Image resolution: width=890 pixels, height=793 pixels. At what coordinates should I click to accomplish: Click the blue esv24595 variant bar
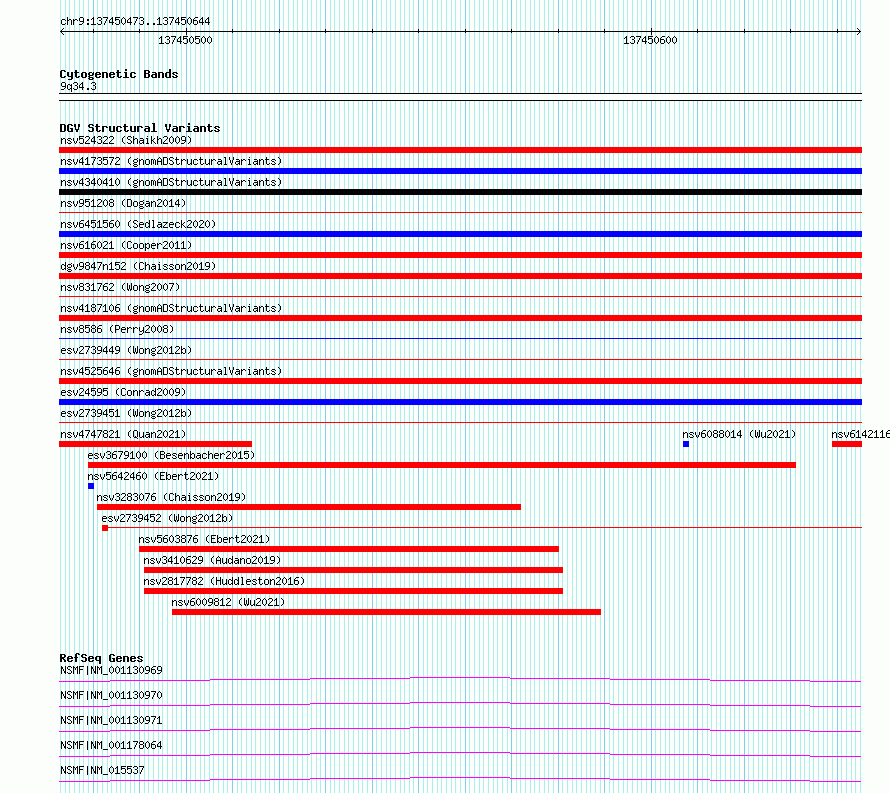pos(460,402)
